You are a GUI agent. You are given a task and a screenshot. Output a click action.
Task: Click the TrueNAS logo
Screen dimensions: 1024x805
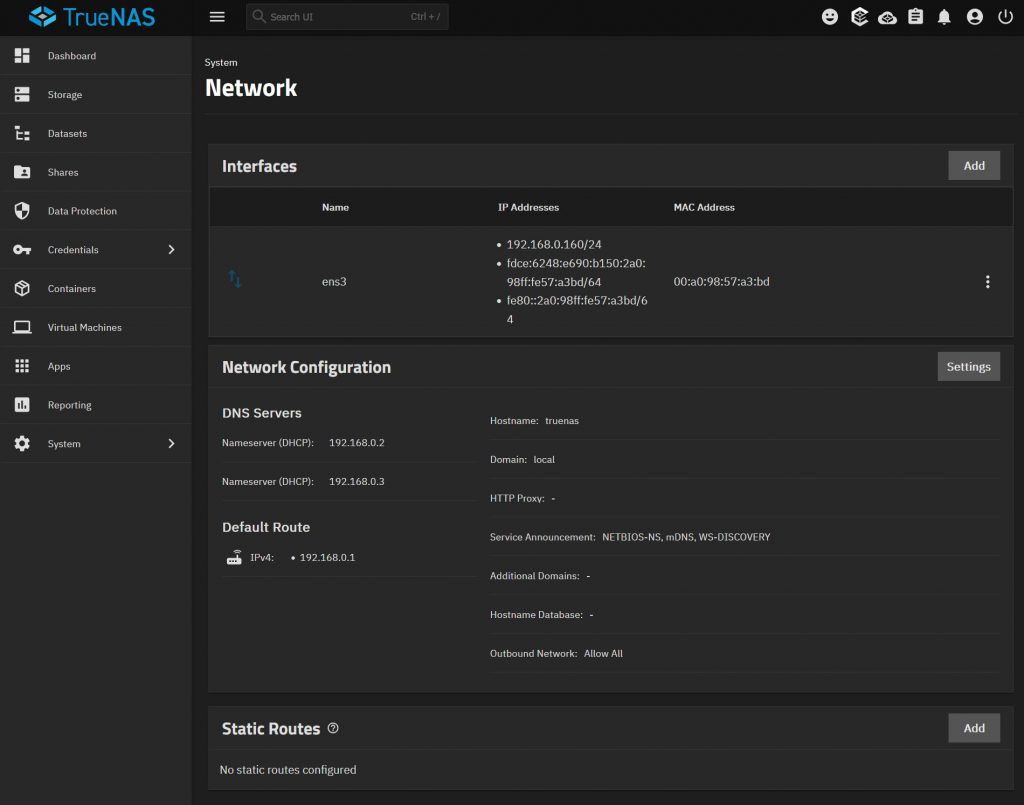pyautogui.click(x=92, y=17)
